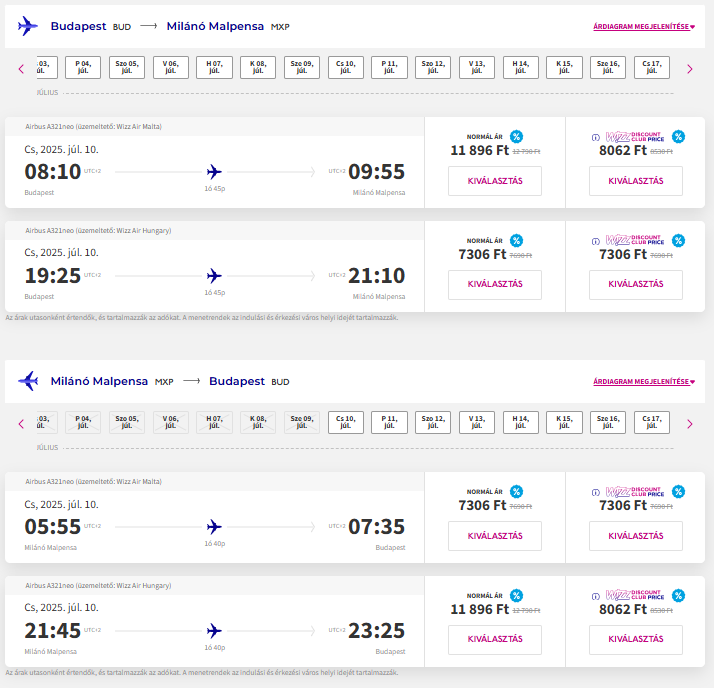Click the previous dates arrow for Milánó–Budapest flights
714x688 pixels.
(x=21, y=423)
